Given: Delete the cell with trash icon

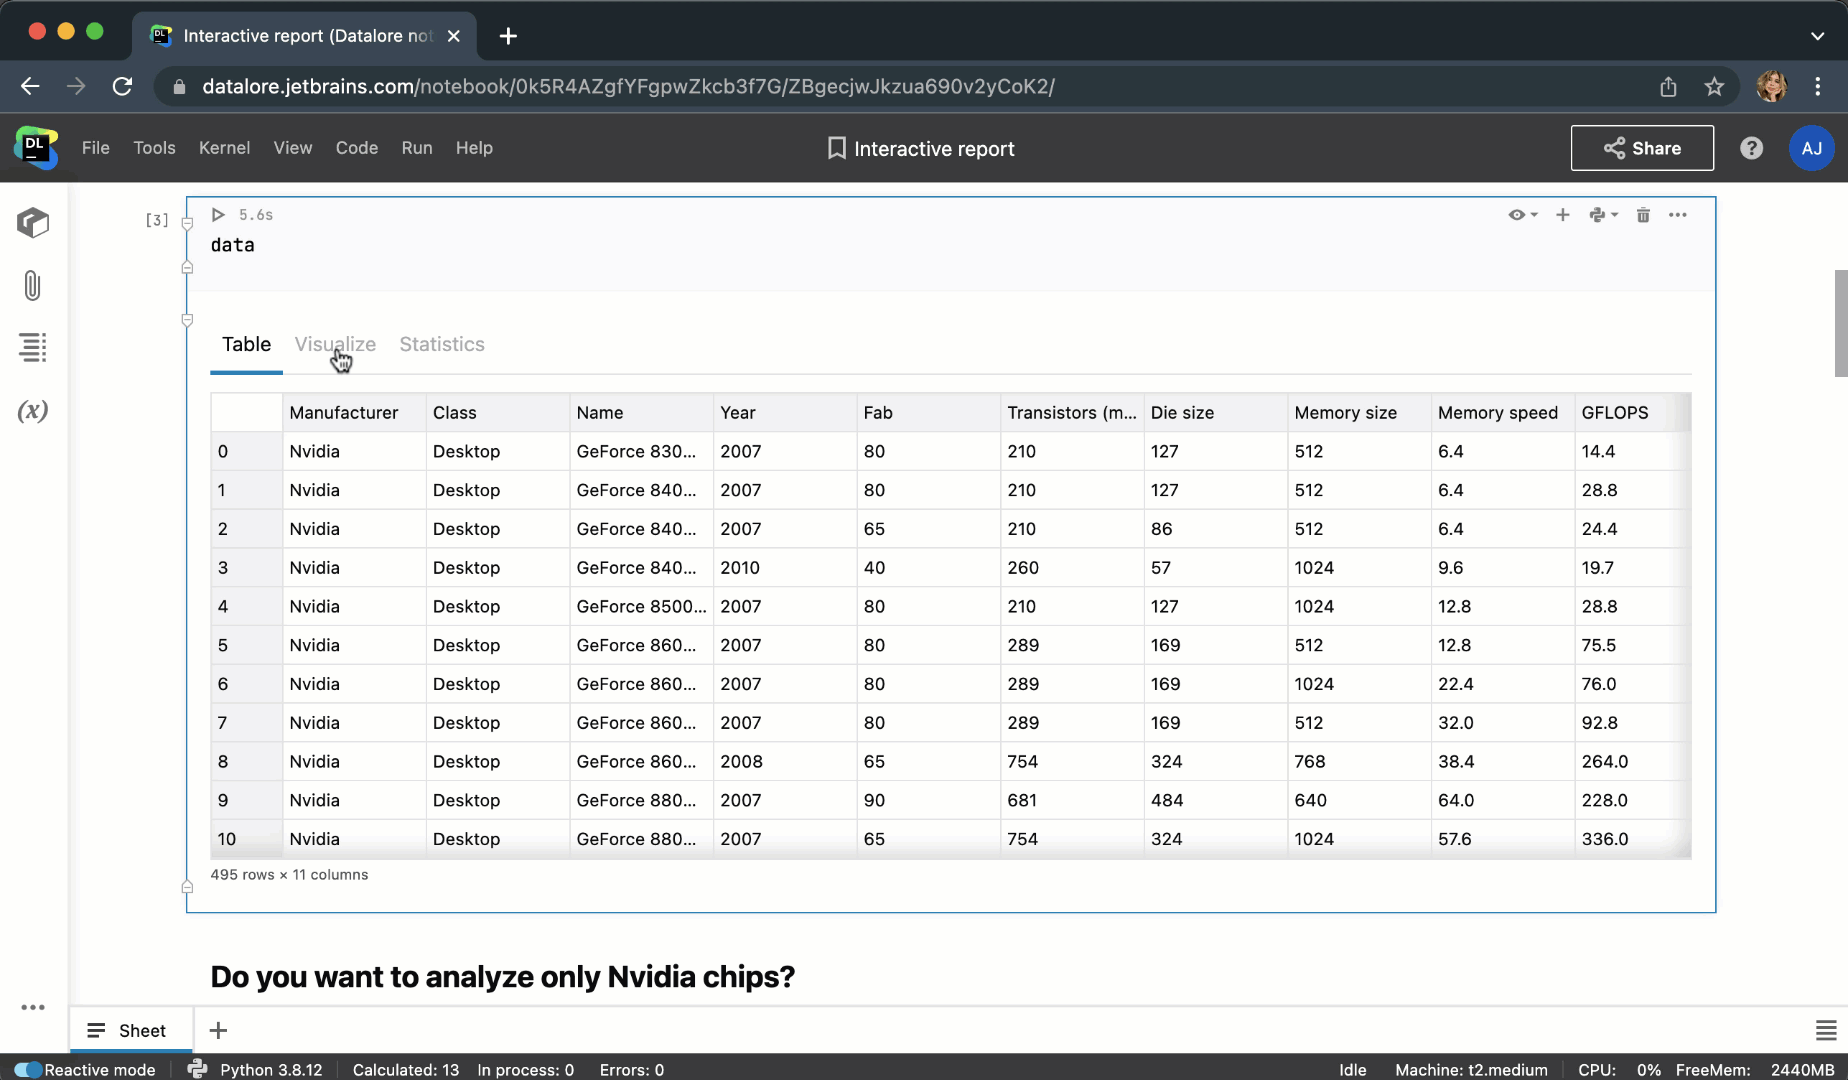Looking at the screenshot, I should pos(1643,215).
